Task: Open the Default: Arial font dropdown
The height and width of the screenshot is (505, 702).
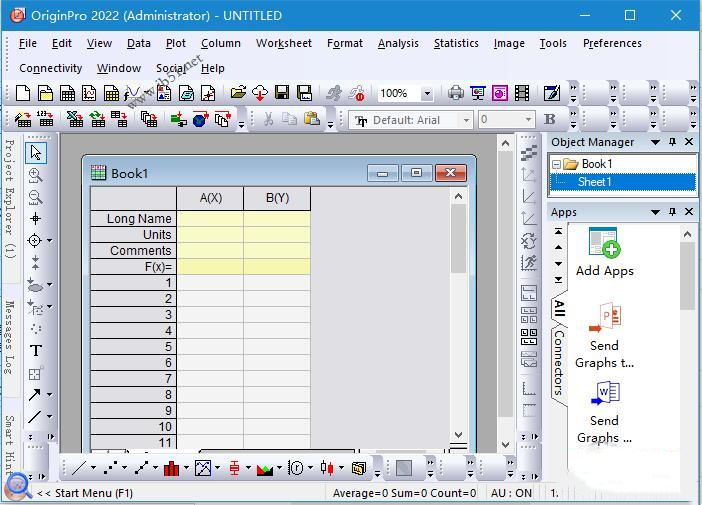Action: [x=466, y=120]
